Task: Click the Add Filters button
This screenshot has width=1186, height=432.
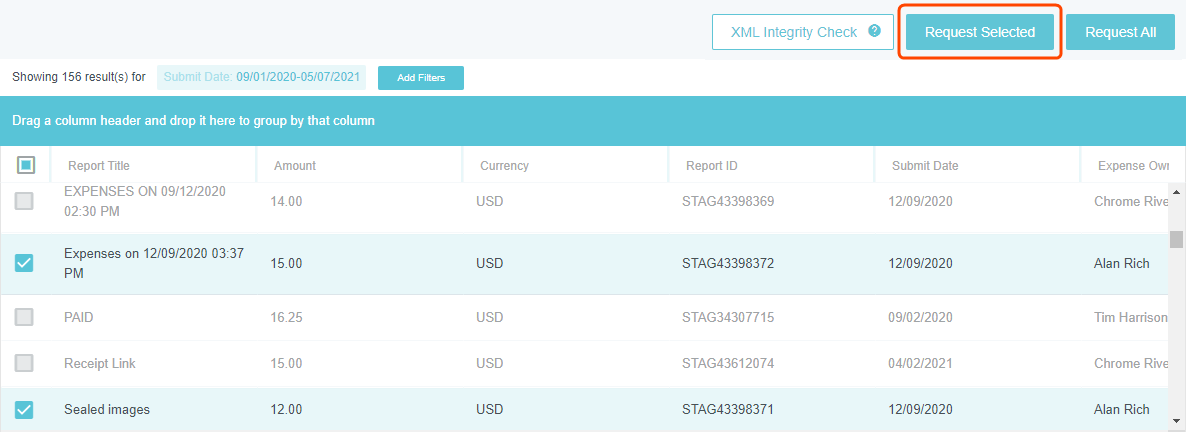Action: (x=420, y=77)
